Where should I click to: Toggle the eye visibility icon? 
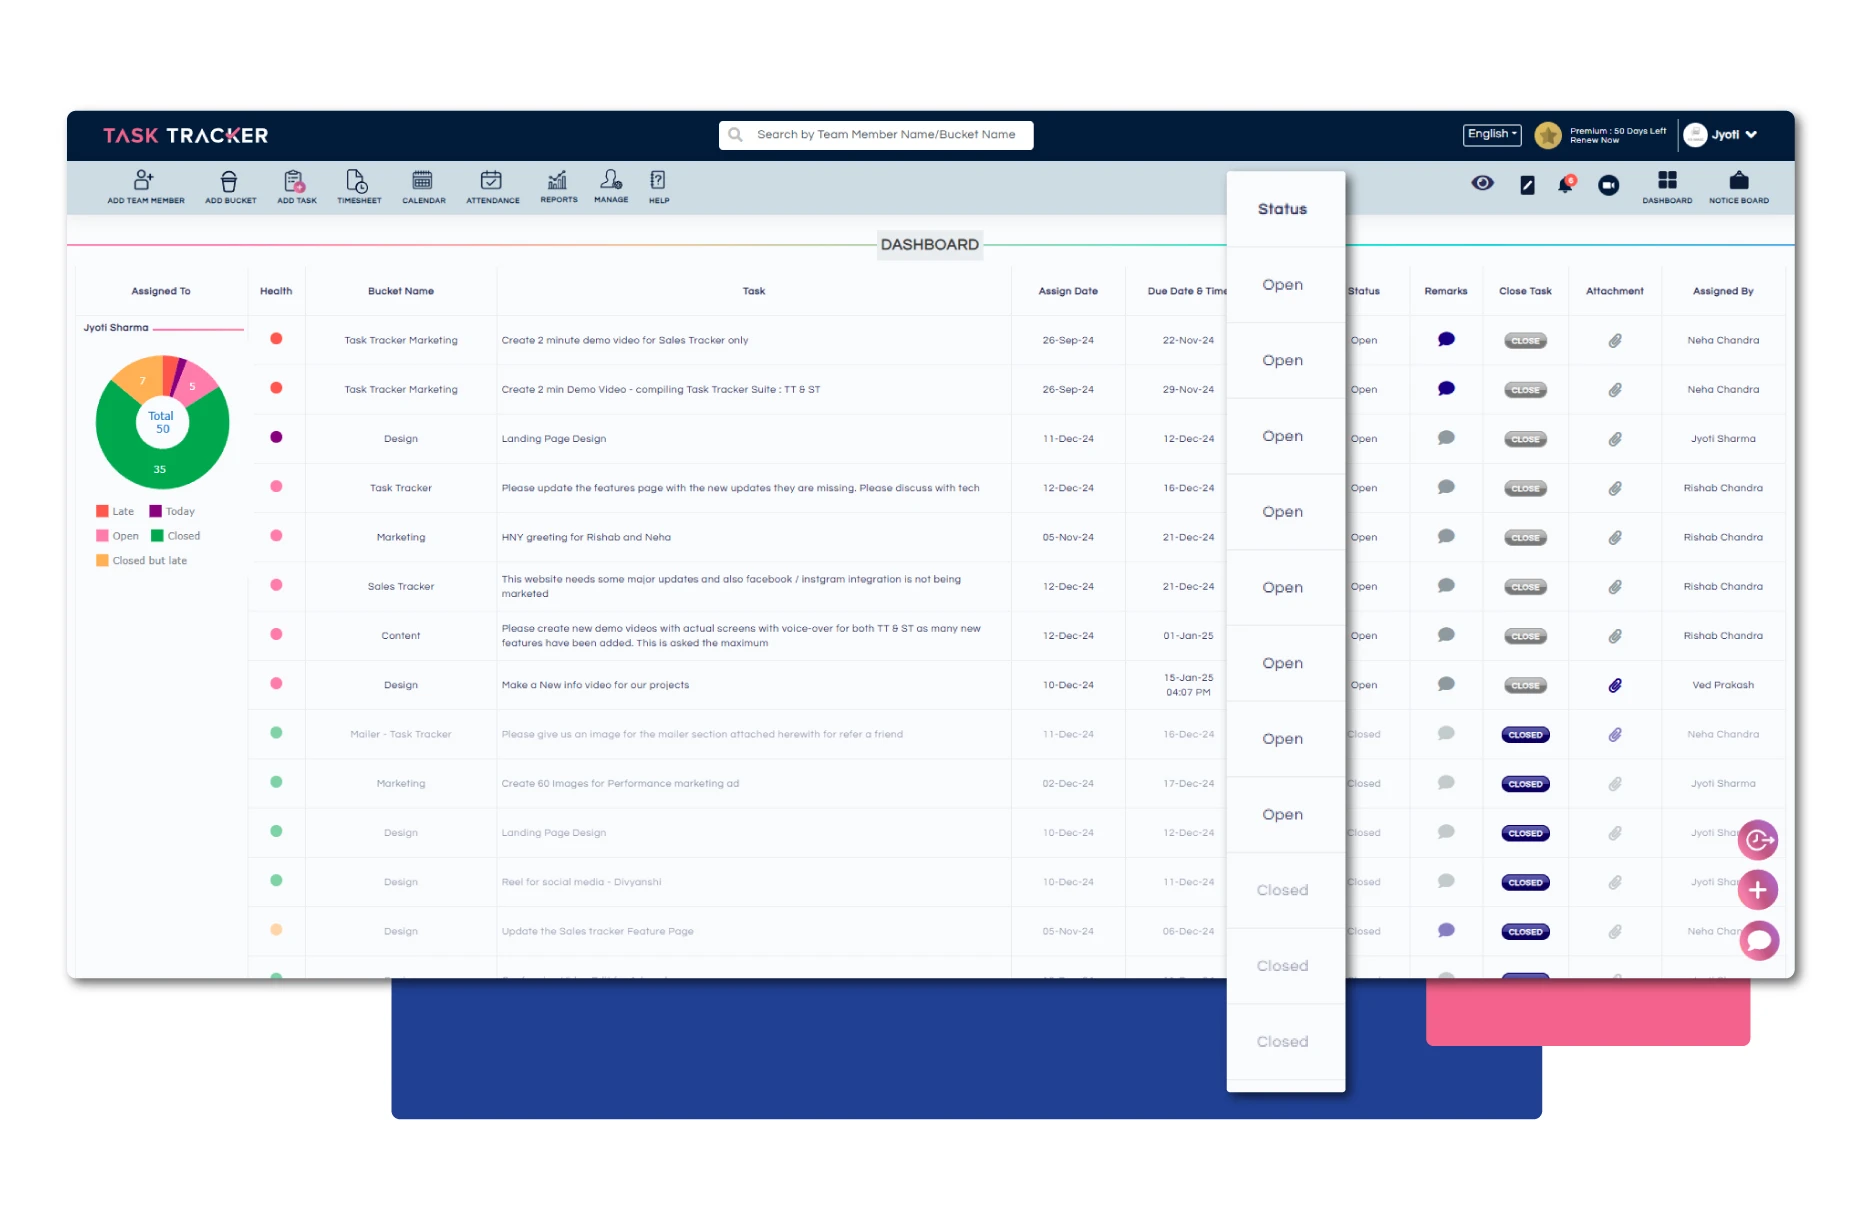(1482, 183)
